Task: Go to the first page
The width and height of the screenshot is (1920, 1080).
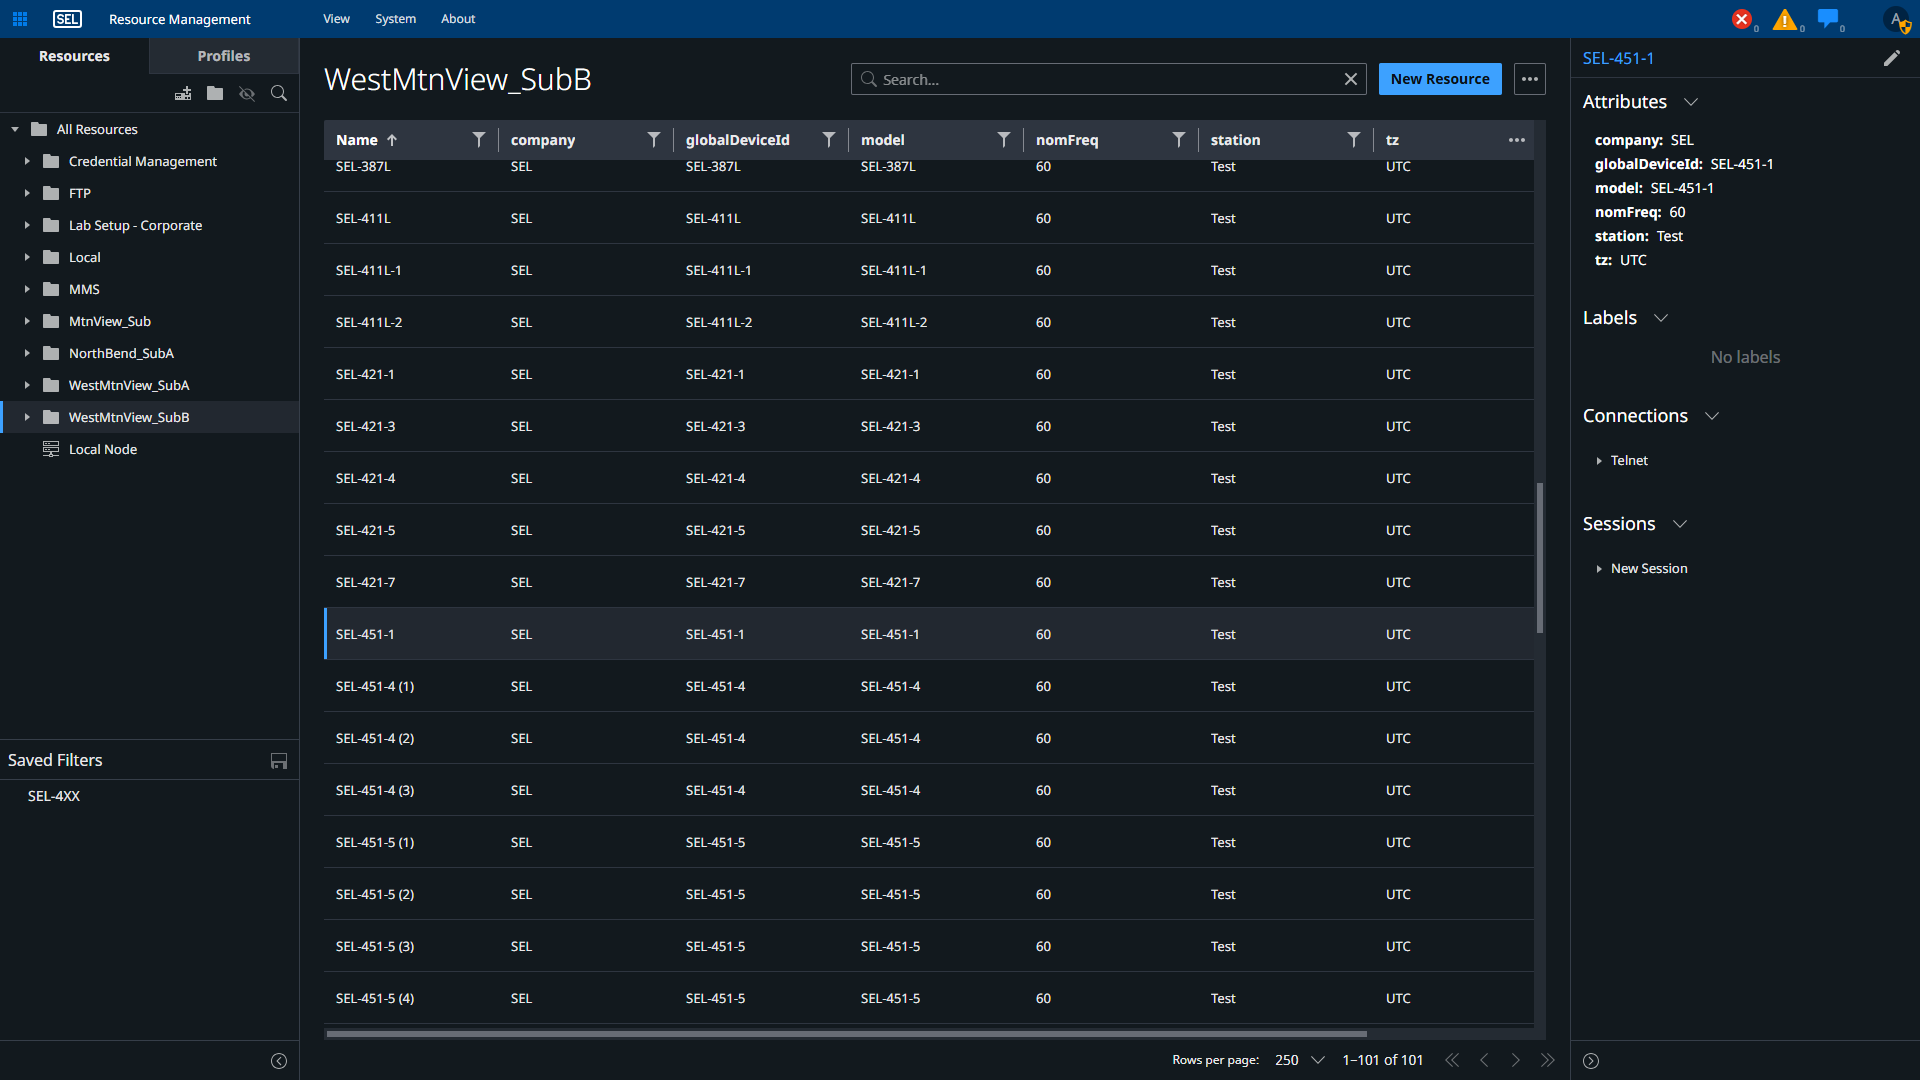Action: [1452, 1060]
